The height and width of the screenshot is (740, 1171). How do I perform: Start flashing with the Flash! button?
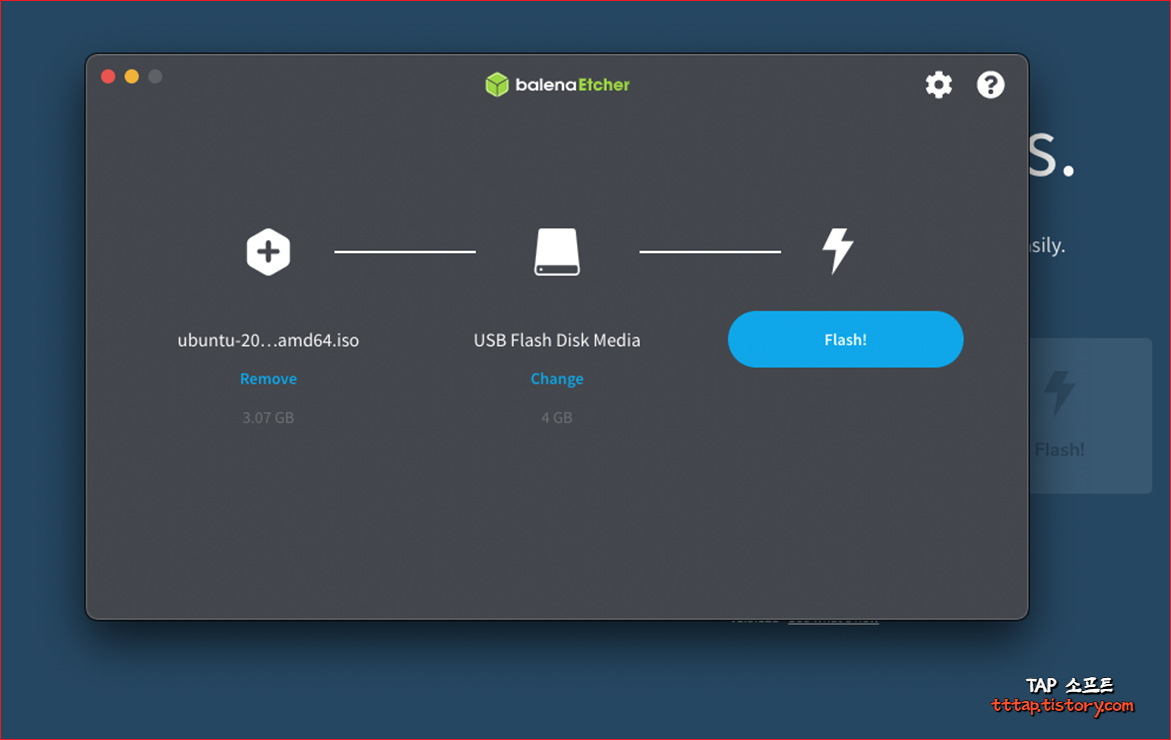tap(845, 339)
